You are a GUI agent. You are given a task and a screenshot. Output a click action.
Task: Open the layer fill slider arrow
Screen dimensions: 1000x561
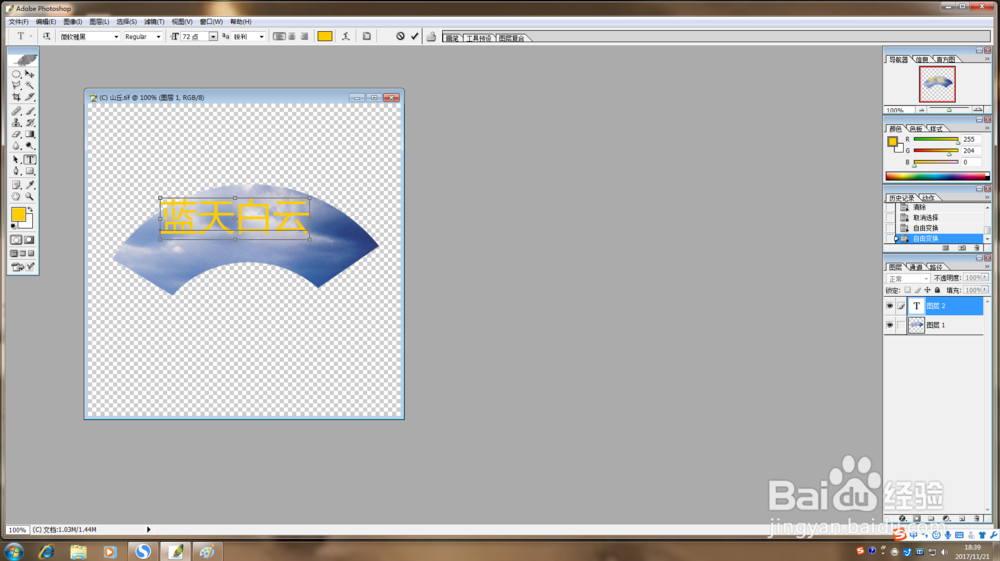point(985,290)
